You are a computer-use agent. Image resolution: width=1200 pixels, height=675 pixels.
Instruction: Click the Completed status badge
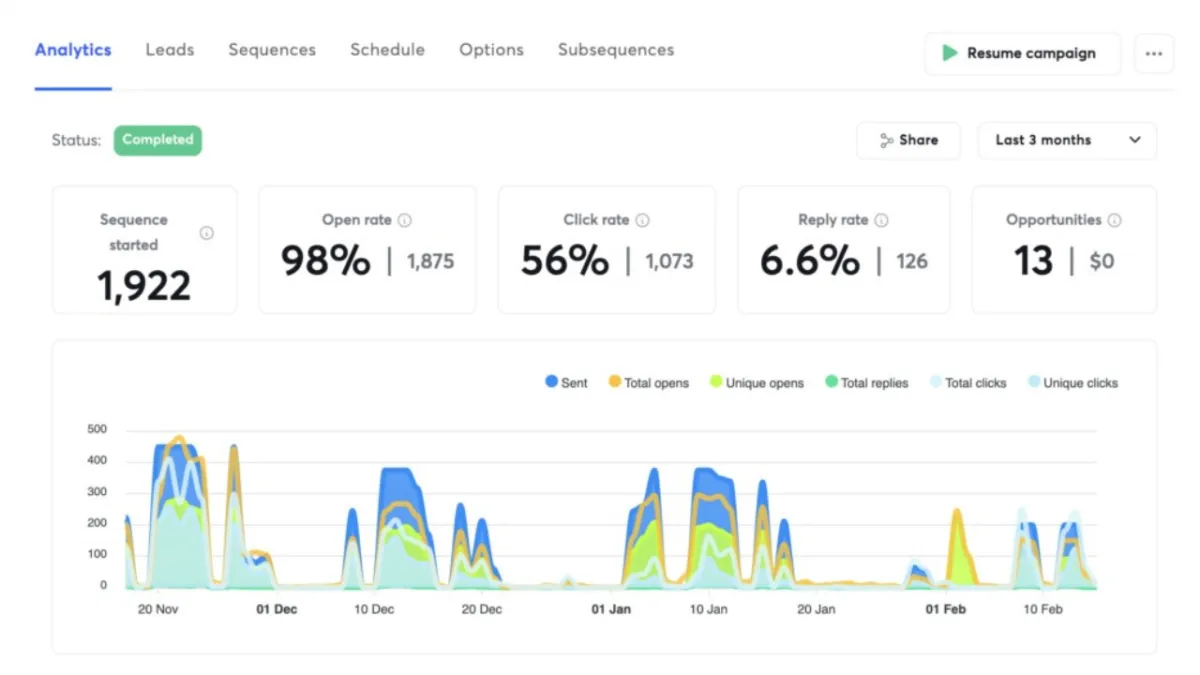(158, 140)
